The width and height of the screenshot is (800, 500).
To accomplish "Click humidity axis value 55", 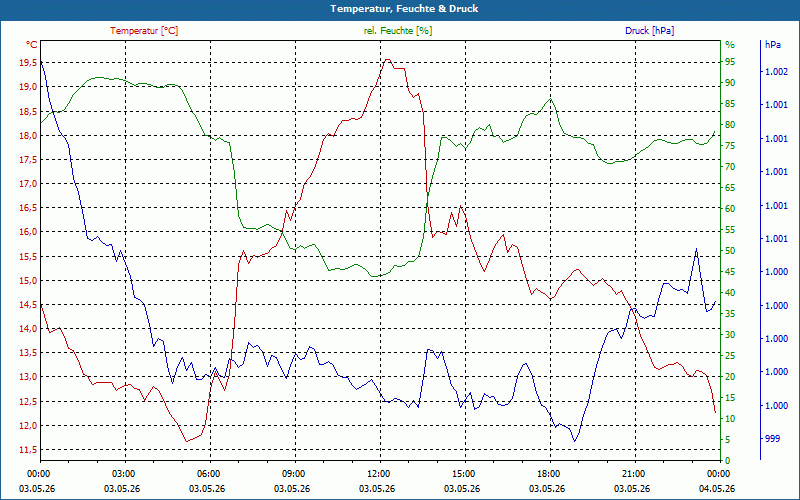I will (730, 230).
